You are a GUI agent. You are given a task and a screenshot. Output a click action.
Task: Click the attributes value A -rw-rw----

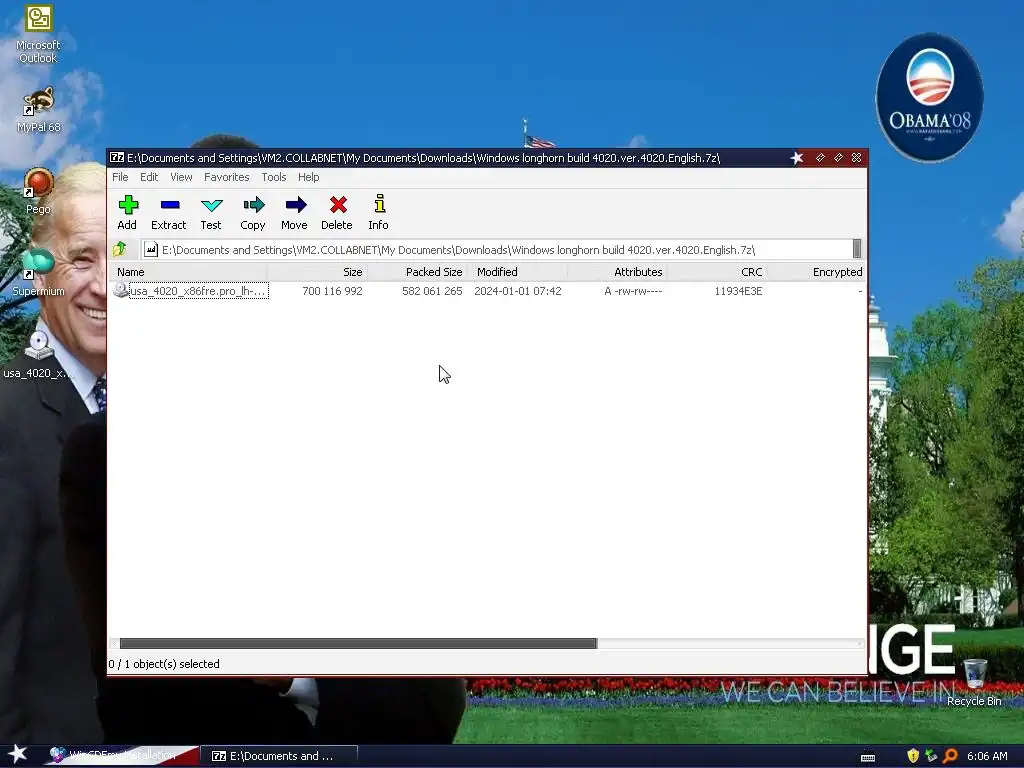(633, 291)
